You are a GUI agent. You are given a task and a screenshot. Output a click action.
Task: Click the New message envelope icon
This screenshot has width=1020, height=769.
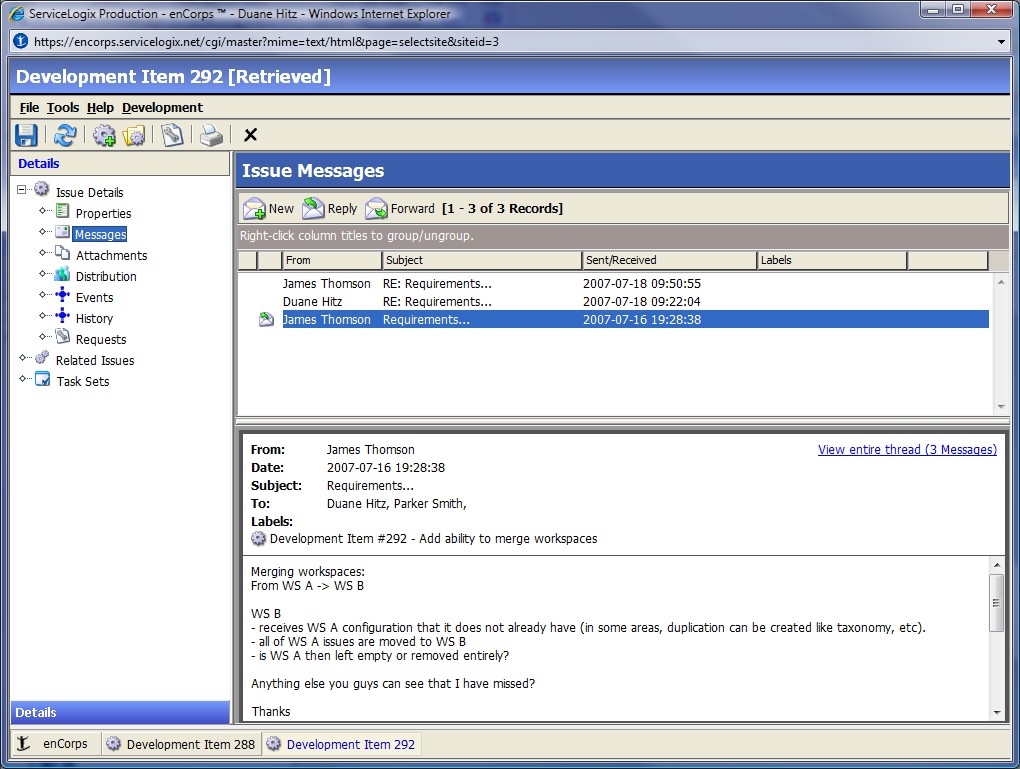pos(254,209)
